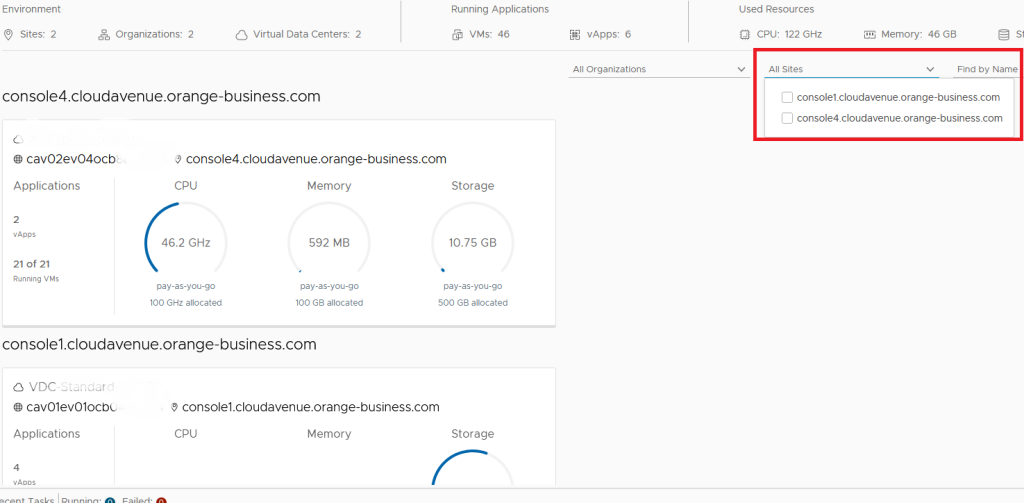1024x503 pixels.
Task: Click the pin icon before console1 site name
Action: coord(174,407)
